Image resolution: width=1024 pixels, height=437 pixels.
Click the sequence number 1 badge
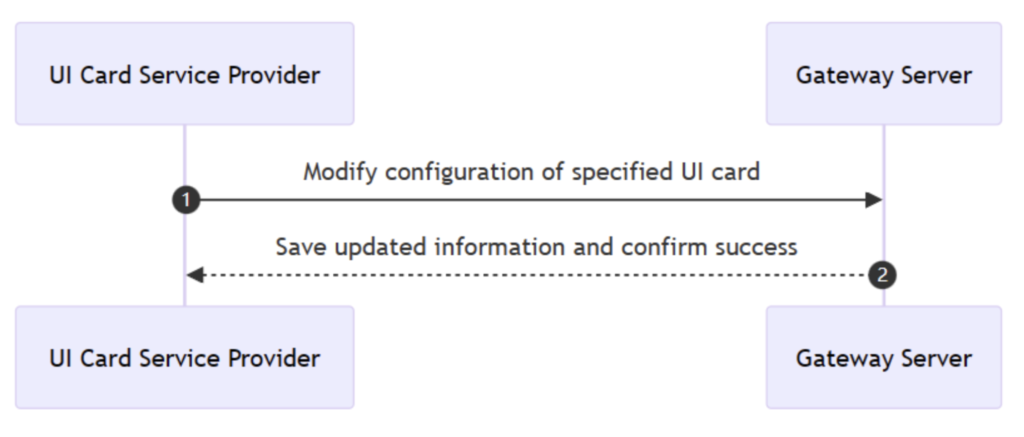click(x=185, y=201)
